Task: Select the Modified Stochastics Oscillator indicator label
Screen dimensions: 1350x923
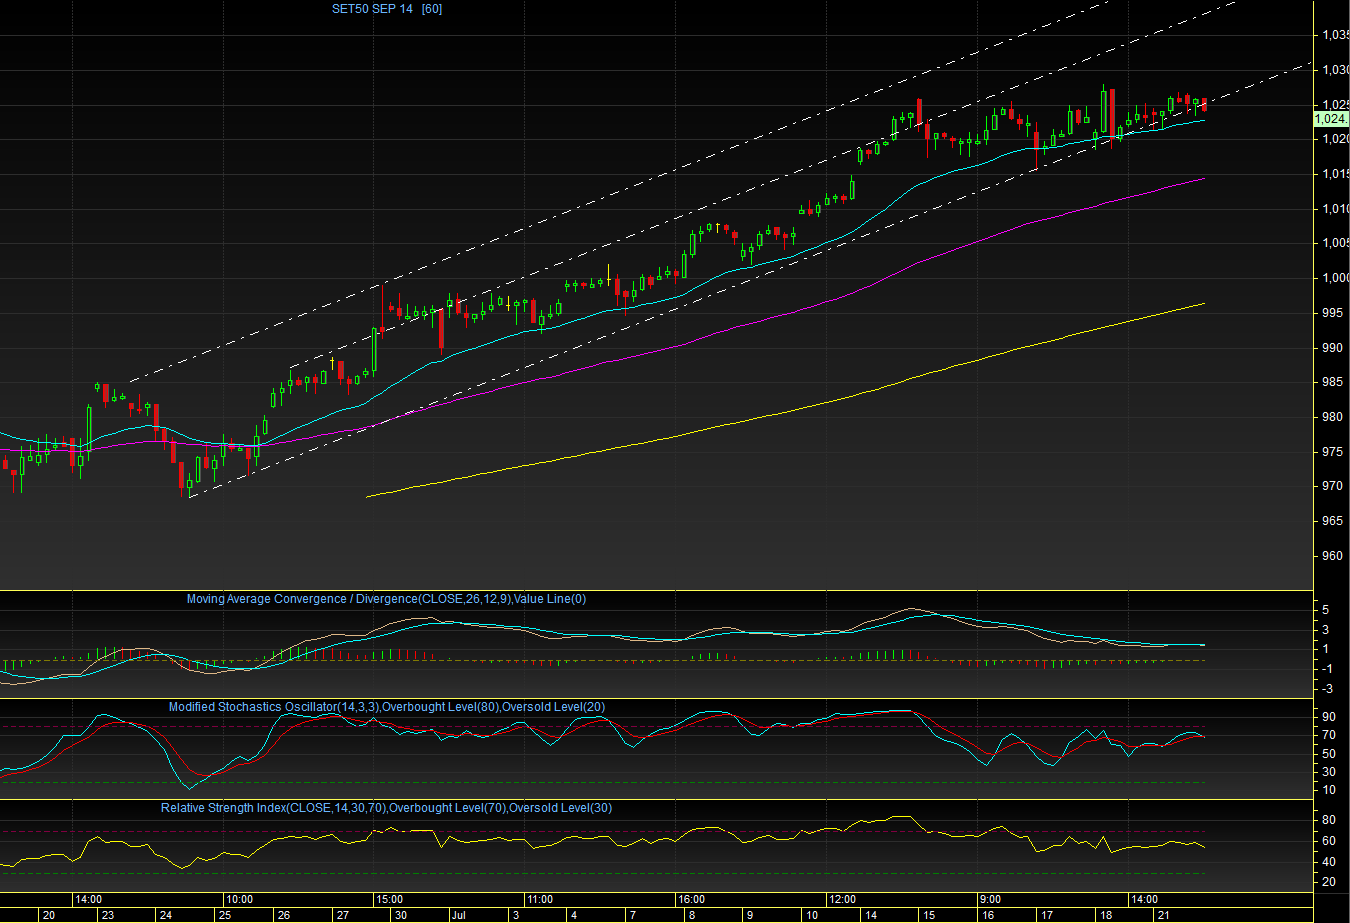Action: (x=386, y=707)
